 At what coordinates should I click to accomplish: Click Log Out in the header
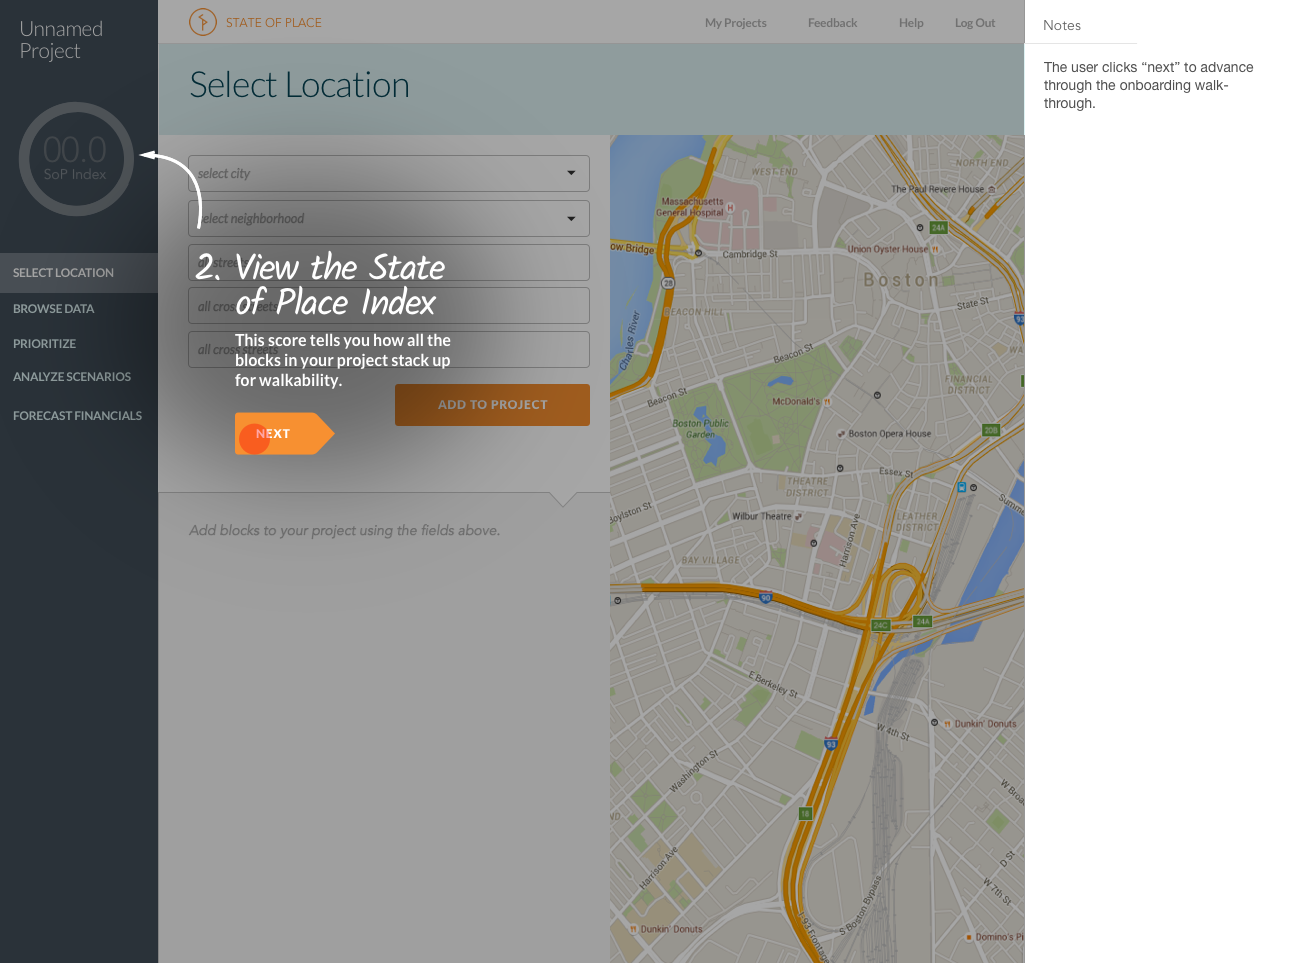pyautogui.click(x=975, y=23)
